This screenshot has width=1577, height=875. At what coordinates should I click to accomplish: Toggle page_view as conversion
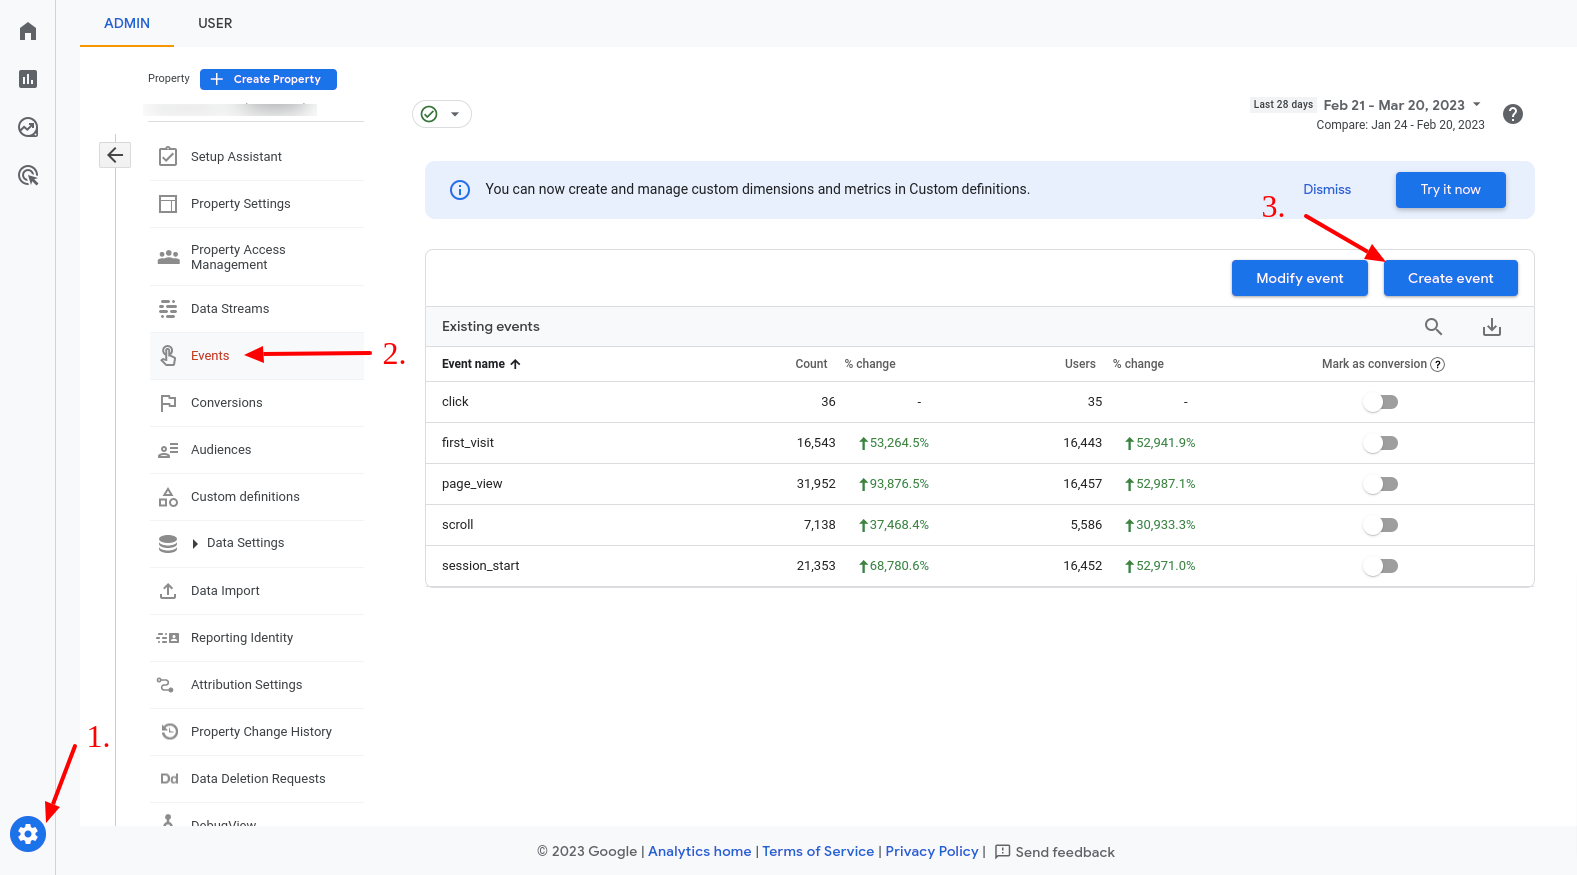1380,484
